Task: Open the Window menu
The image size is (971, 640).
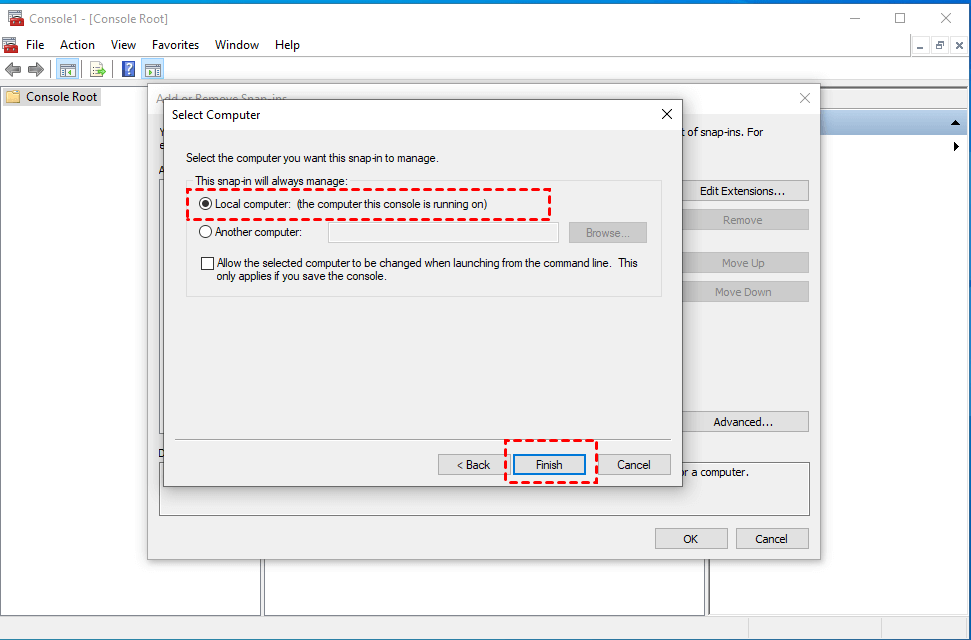Action: 237,45
